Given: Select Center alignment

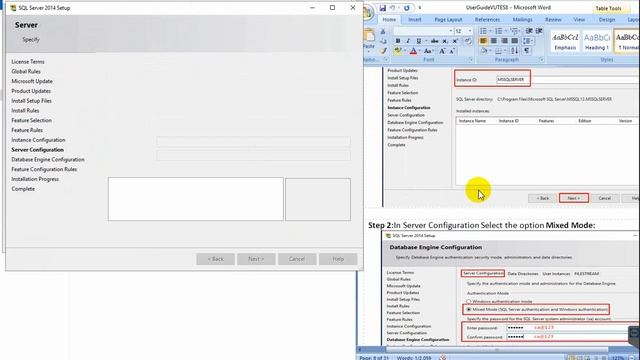Looking at the screenshot, I should tap(494, 41).
